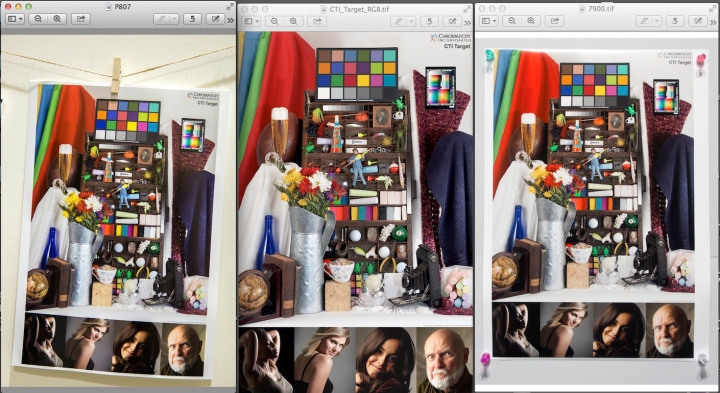Show hidden toolbar items in P807 window
This screenshot has height=393, width=720.
(x=231, y=20)
